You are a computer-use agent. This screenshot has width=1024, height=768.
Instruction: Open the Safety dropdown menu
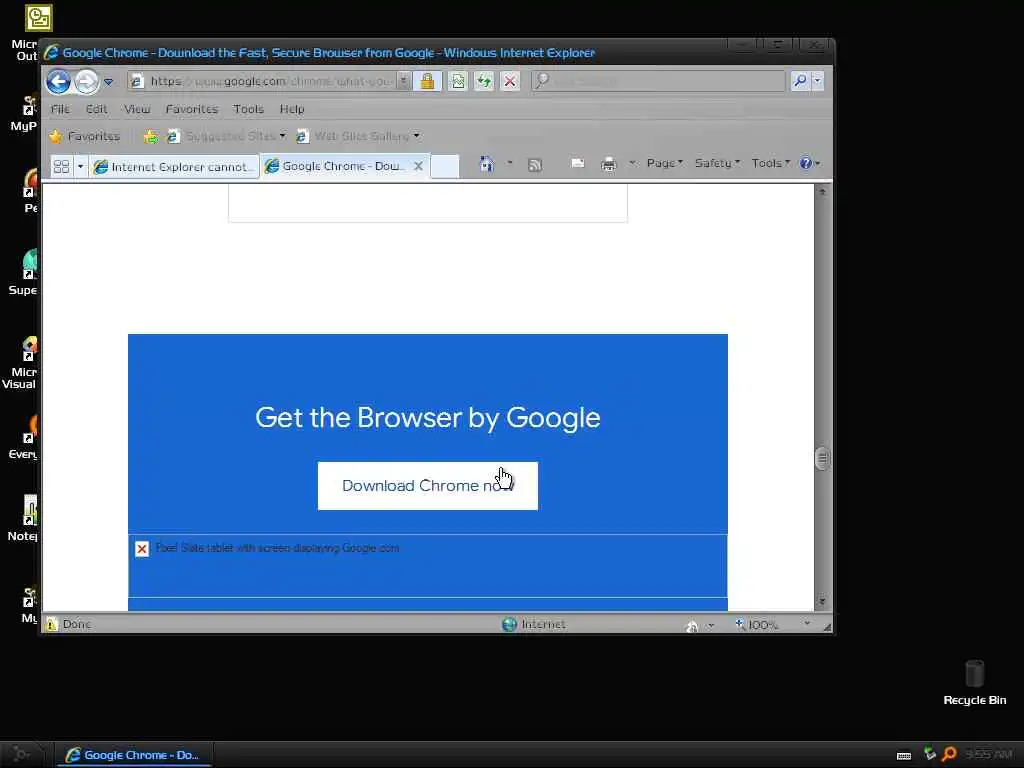pos(716,163)
